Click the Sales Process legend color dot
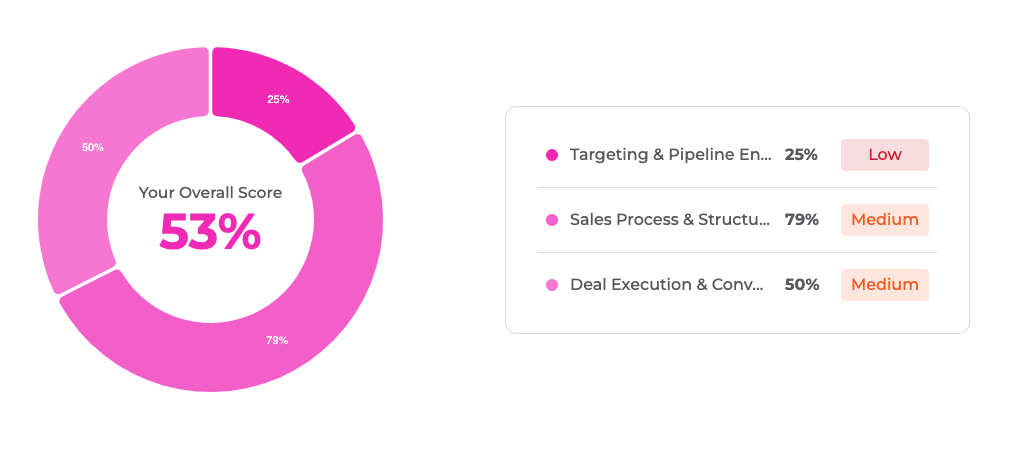This screenshot has height=453, width=1009. point(552,220)
